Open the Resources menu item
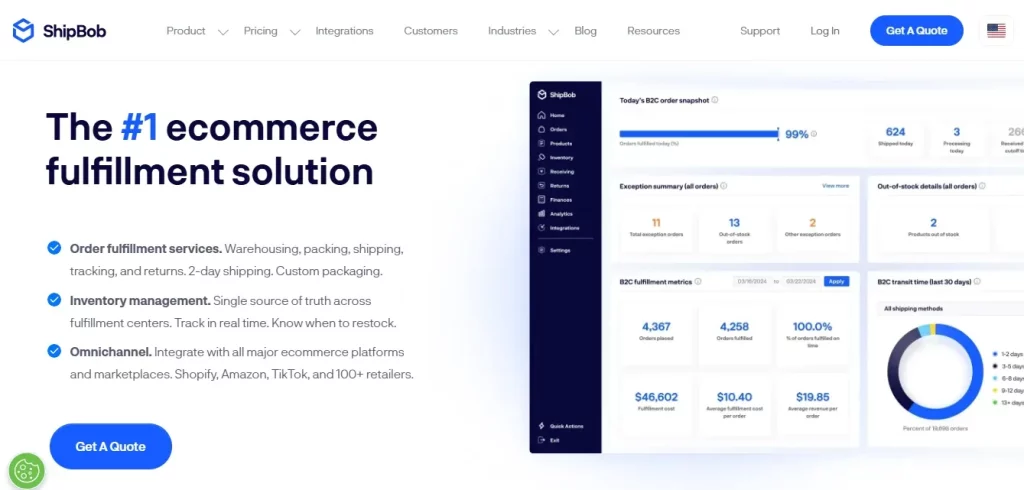 coord(653,31)
